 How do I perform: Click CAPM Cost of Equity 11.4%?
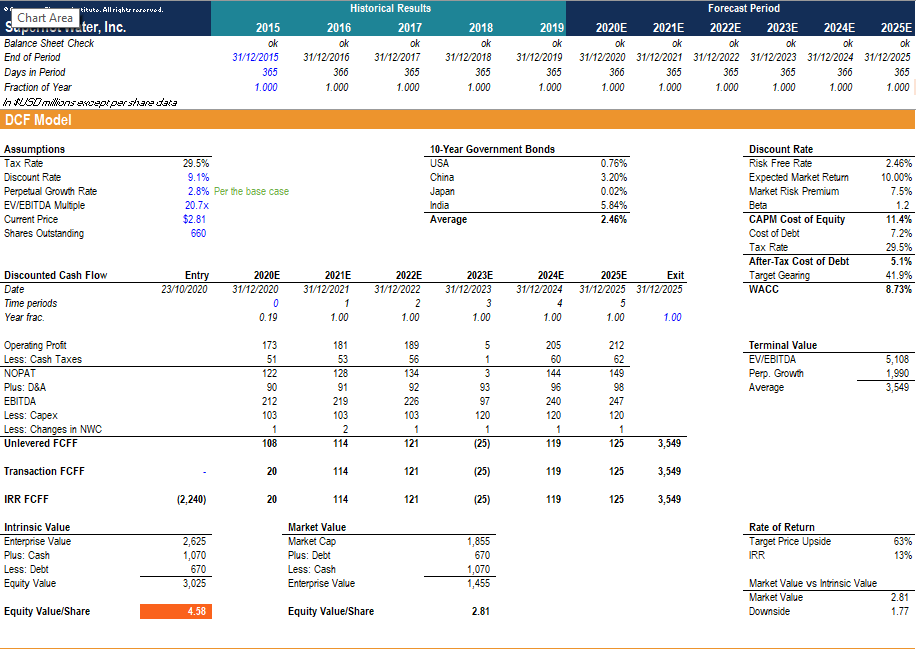click(898, 220)
